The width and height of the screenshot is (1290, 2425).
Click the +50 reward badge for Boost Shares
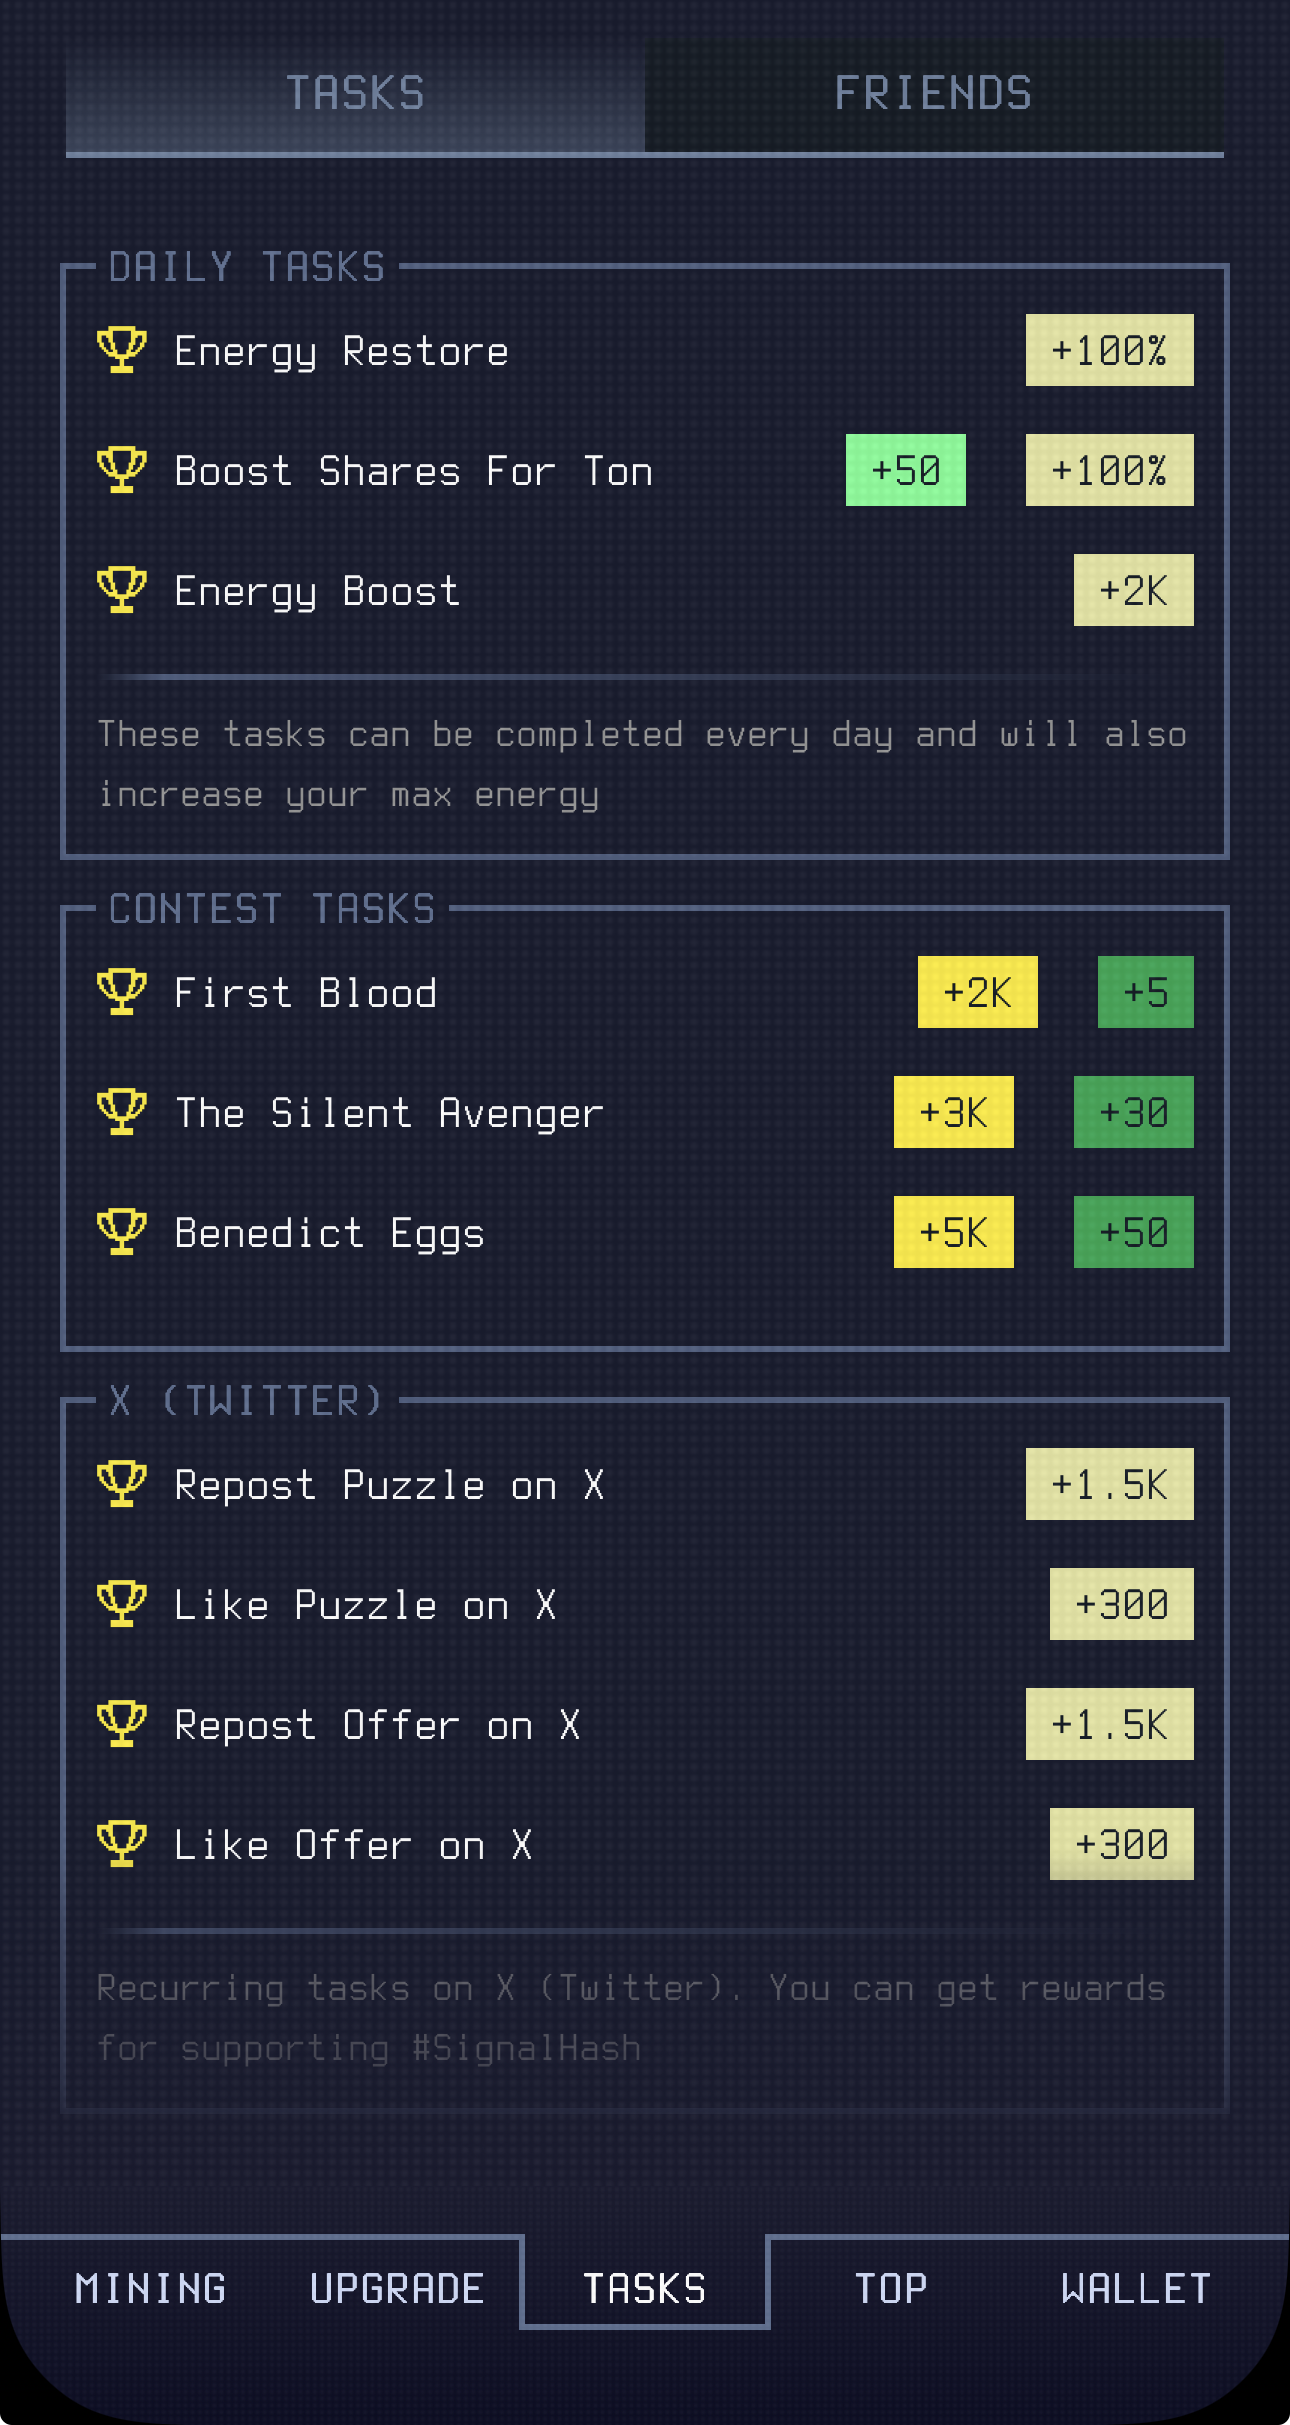point(904,470)
